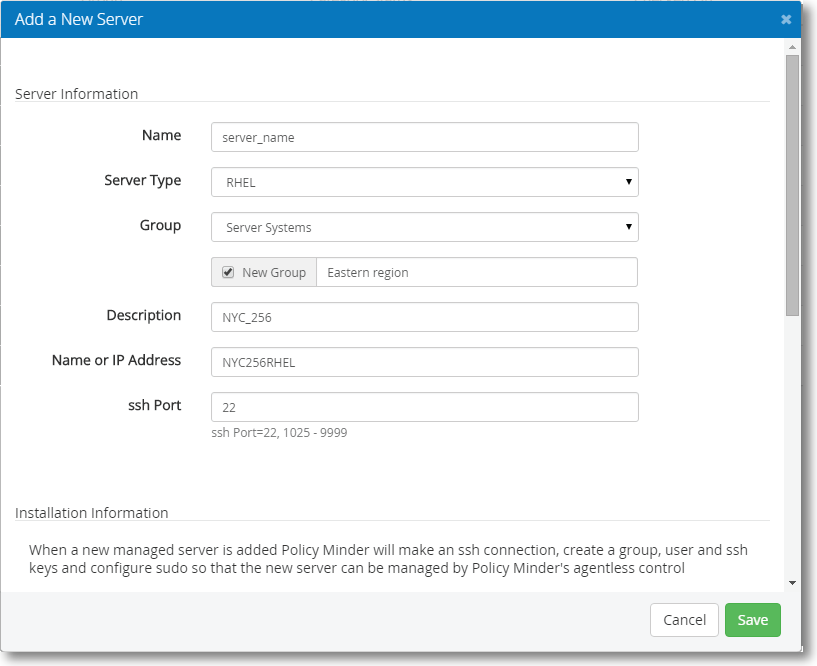
Task: Click the Installation Information section heading
Action: (x=92, y=513)
